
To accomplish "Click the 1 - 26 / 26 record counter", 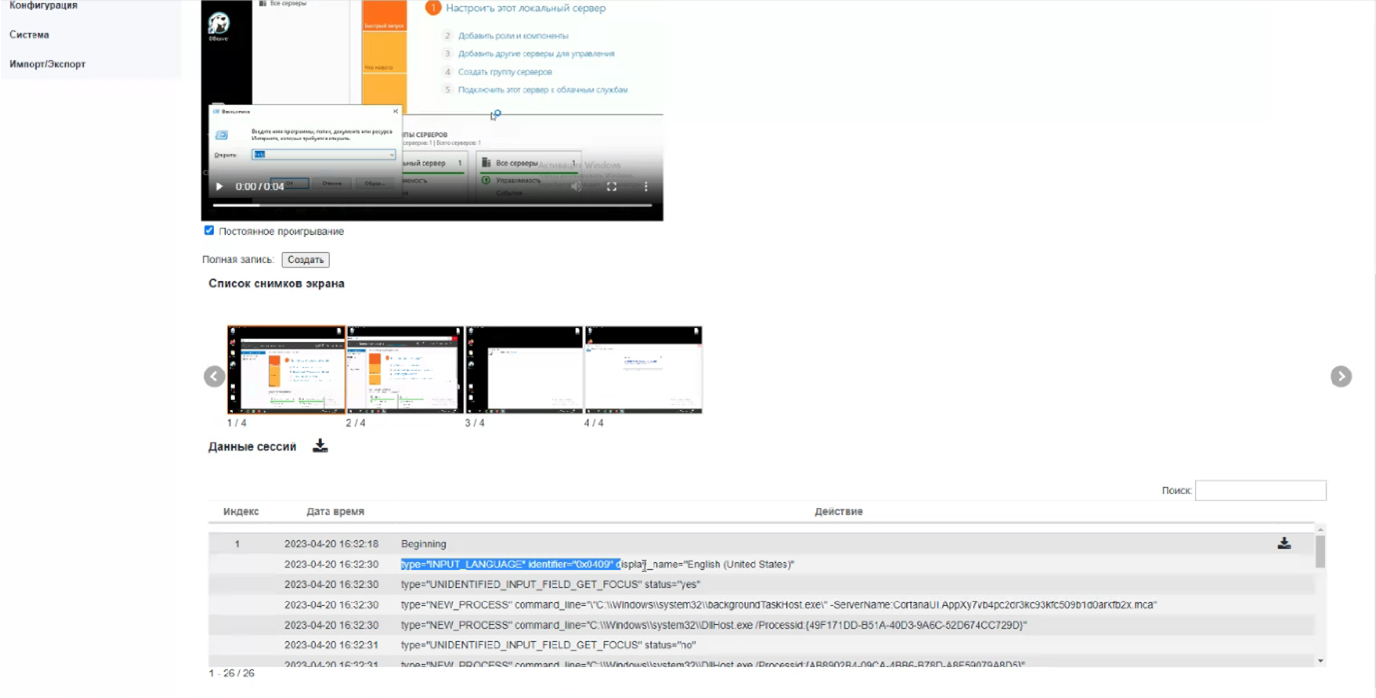I will coord(232,673).
